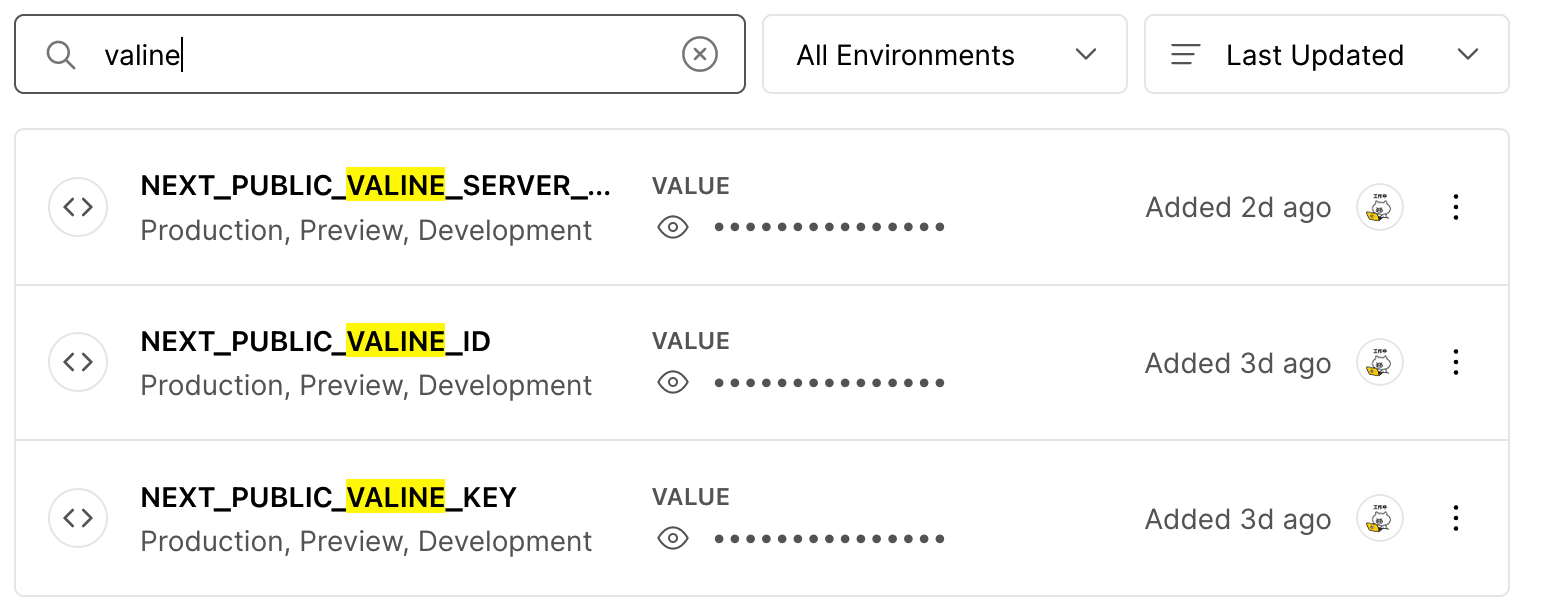Click code brackets icon for NEXT_PUBLIC_VALINE_KEY
Image resolution: width=1558 pixels, height=612 pixels.
[78, 518]
